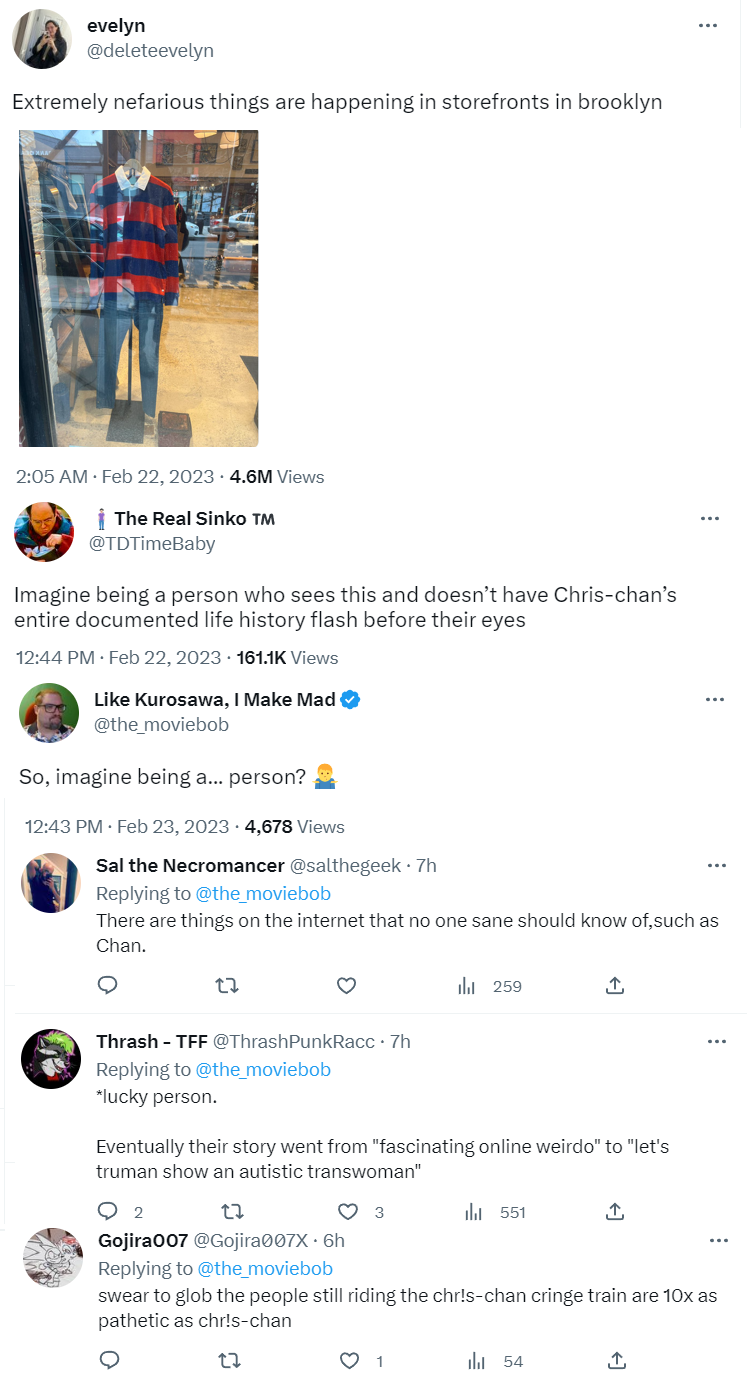Share Gojira007's tweet
Viewport: 751px width, 1389px height.
pos(617,1360)
